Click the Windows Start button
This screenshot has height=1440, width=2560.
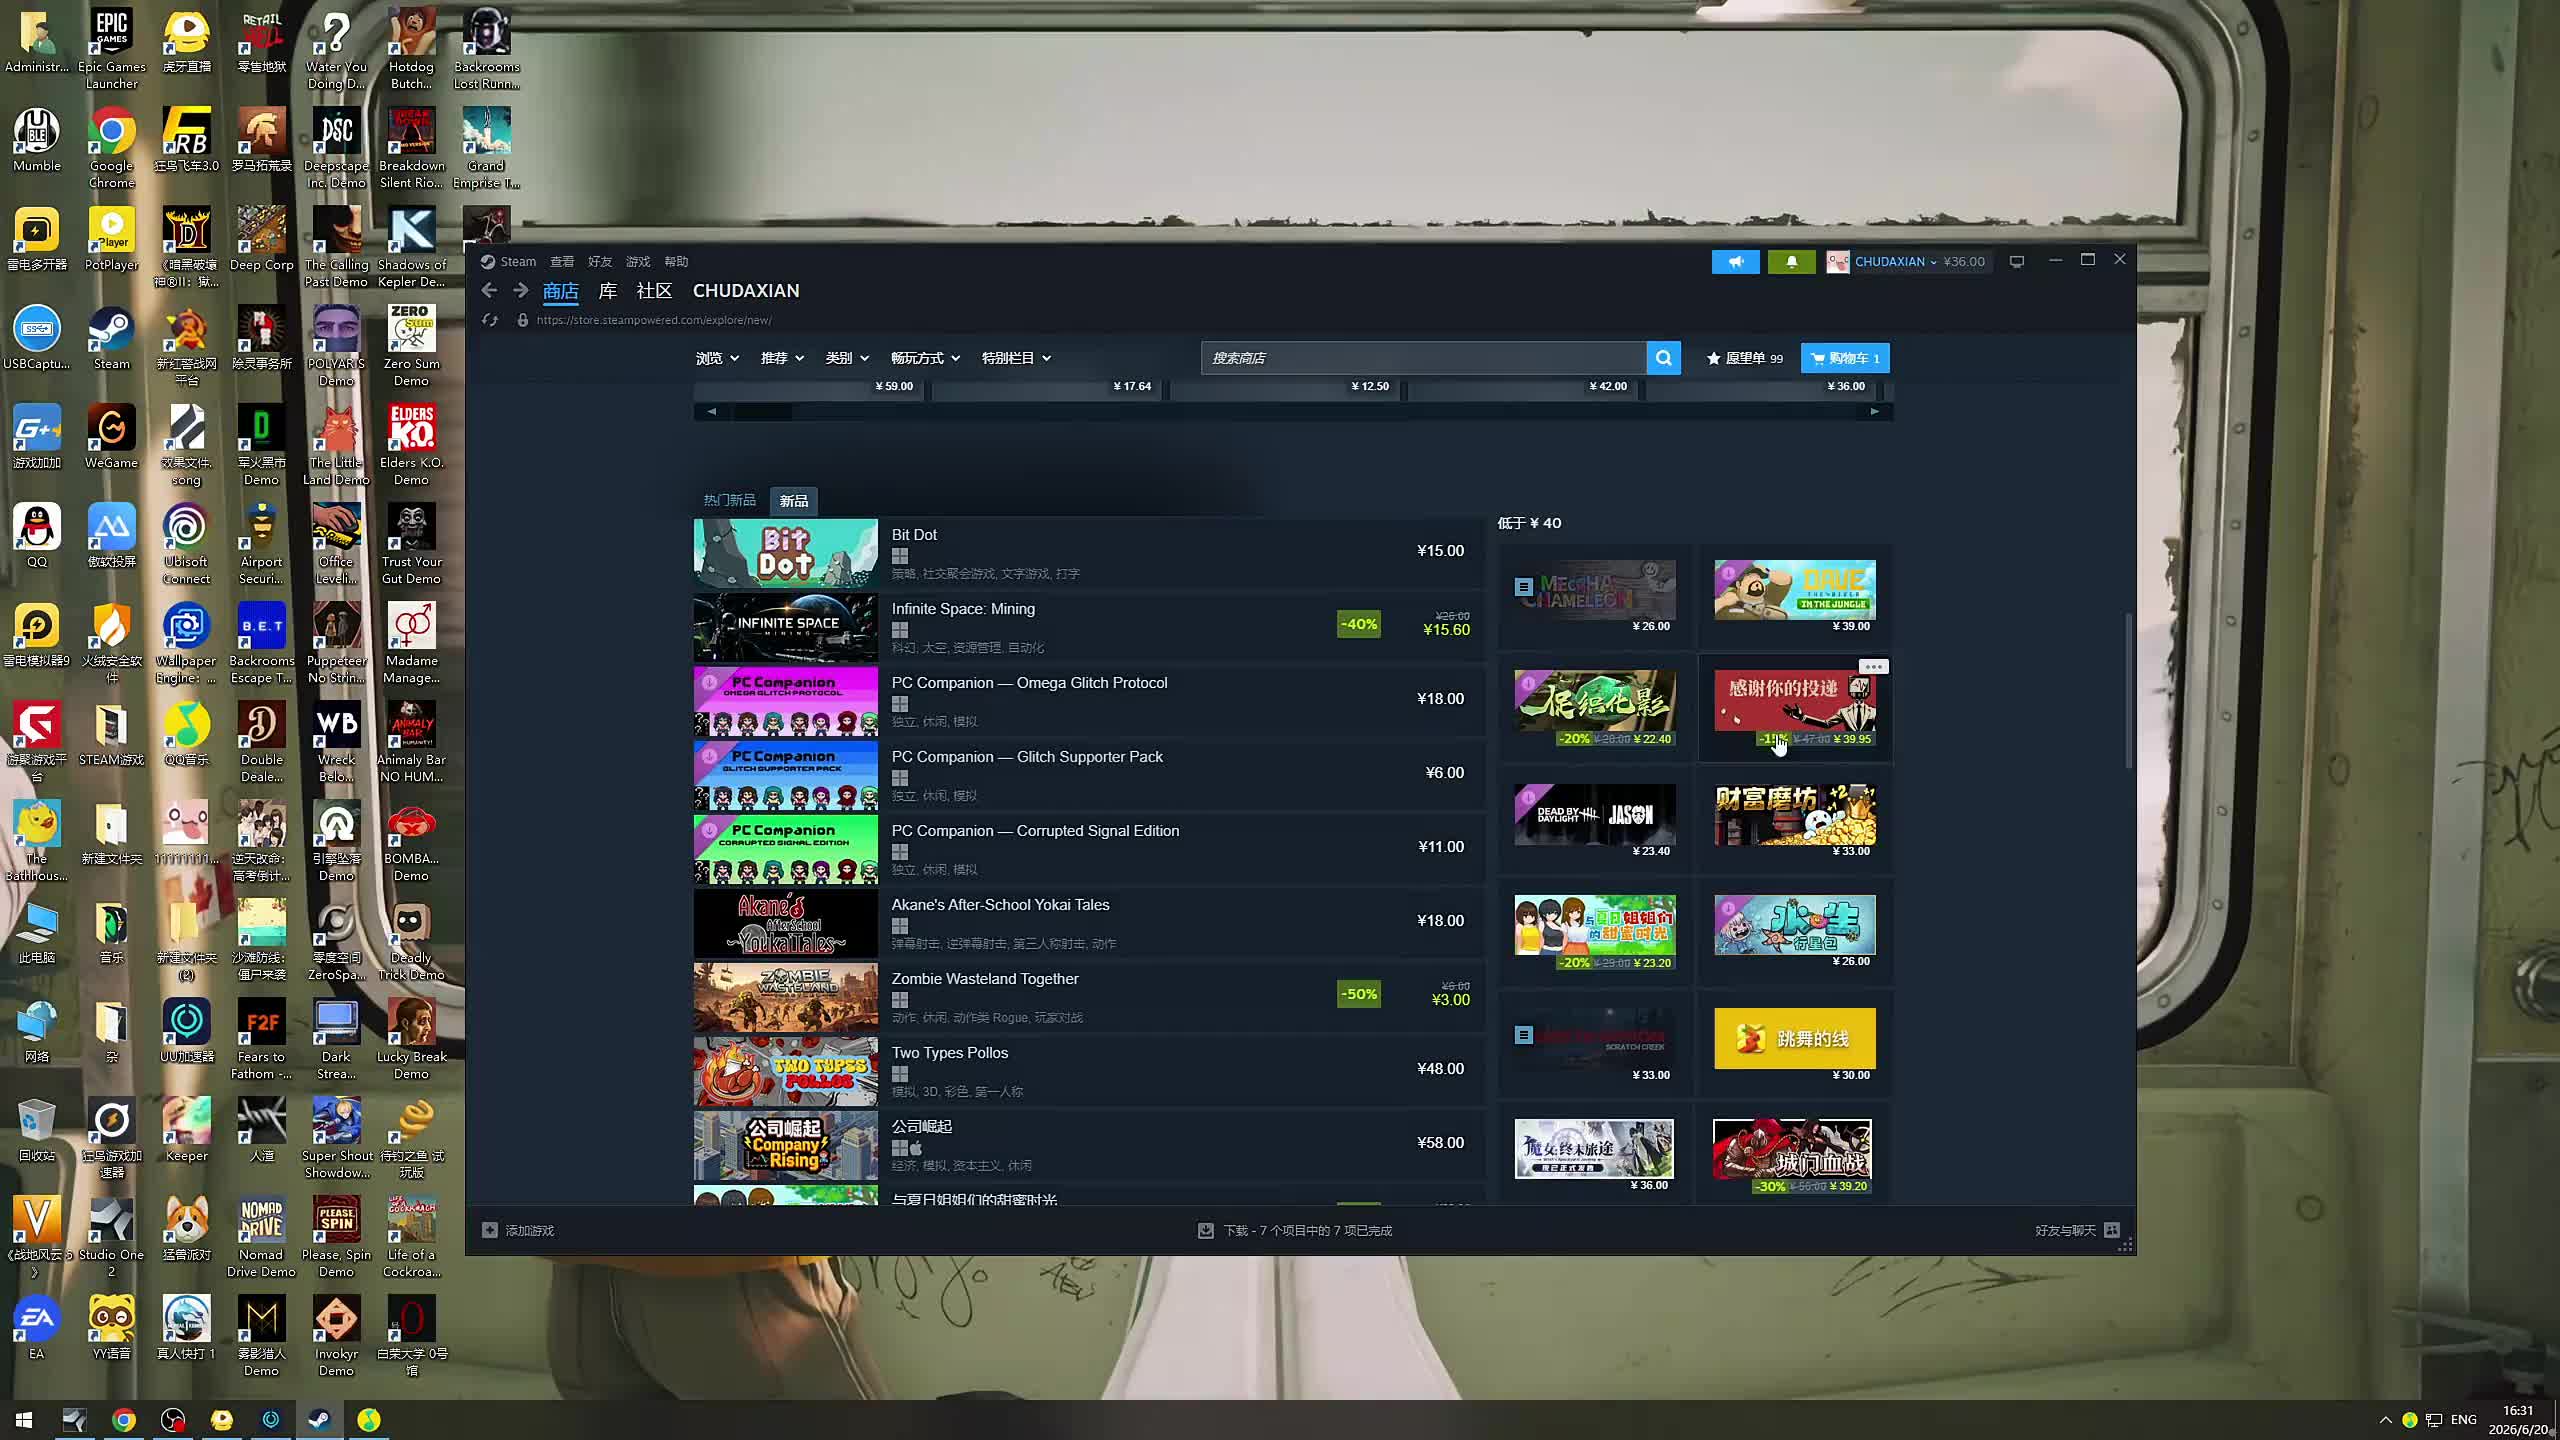tap(24, 1419)
